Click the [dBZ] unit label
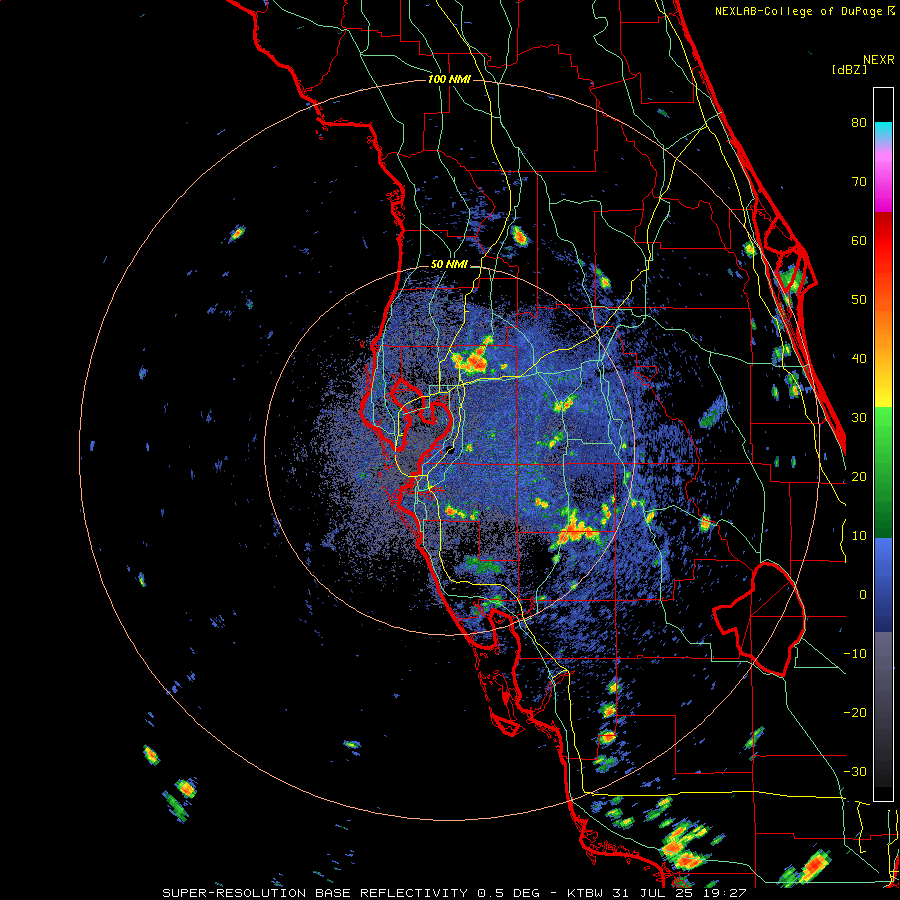Screen dimensions: 900x900 (x=849, y=69)
